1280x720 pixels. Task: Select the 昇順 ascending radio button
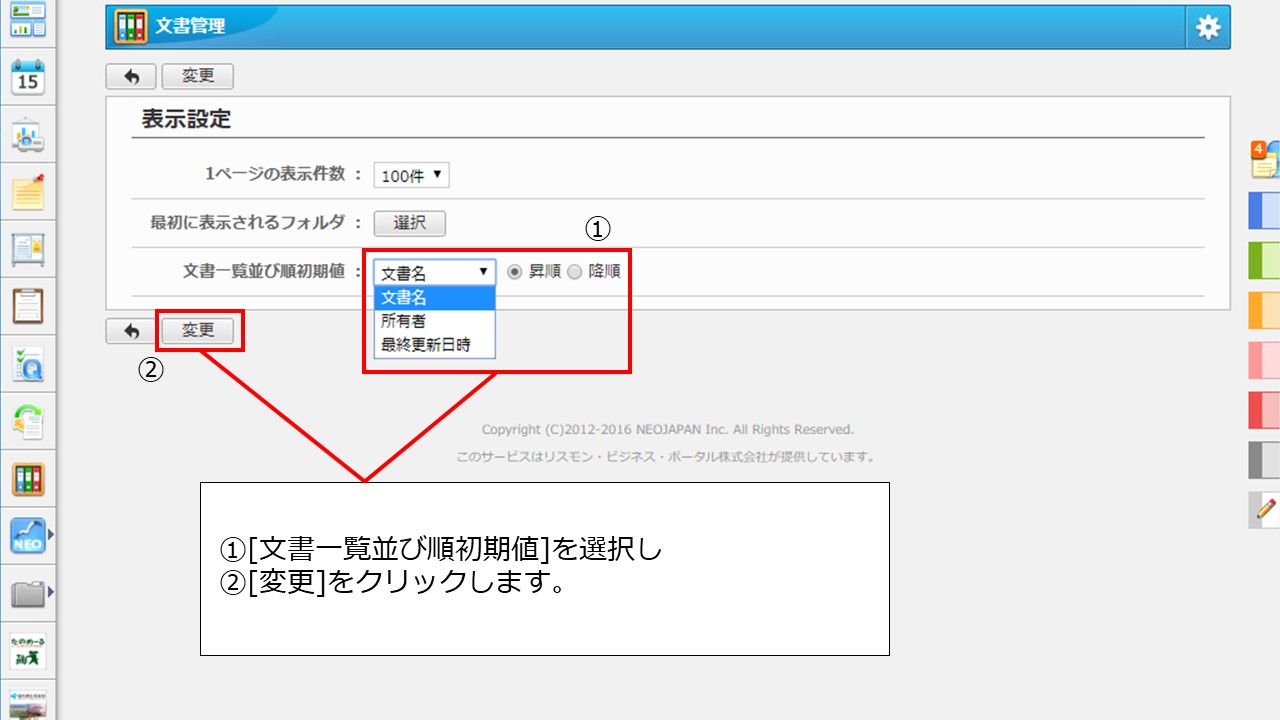(515, 271)
